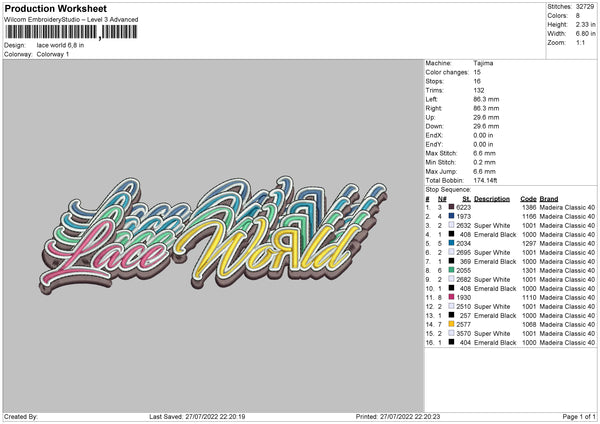This screenshot has width=600, height=424.
Task: Click the 'Colors:' label in header
Action: 558,16
